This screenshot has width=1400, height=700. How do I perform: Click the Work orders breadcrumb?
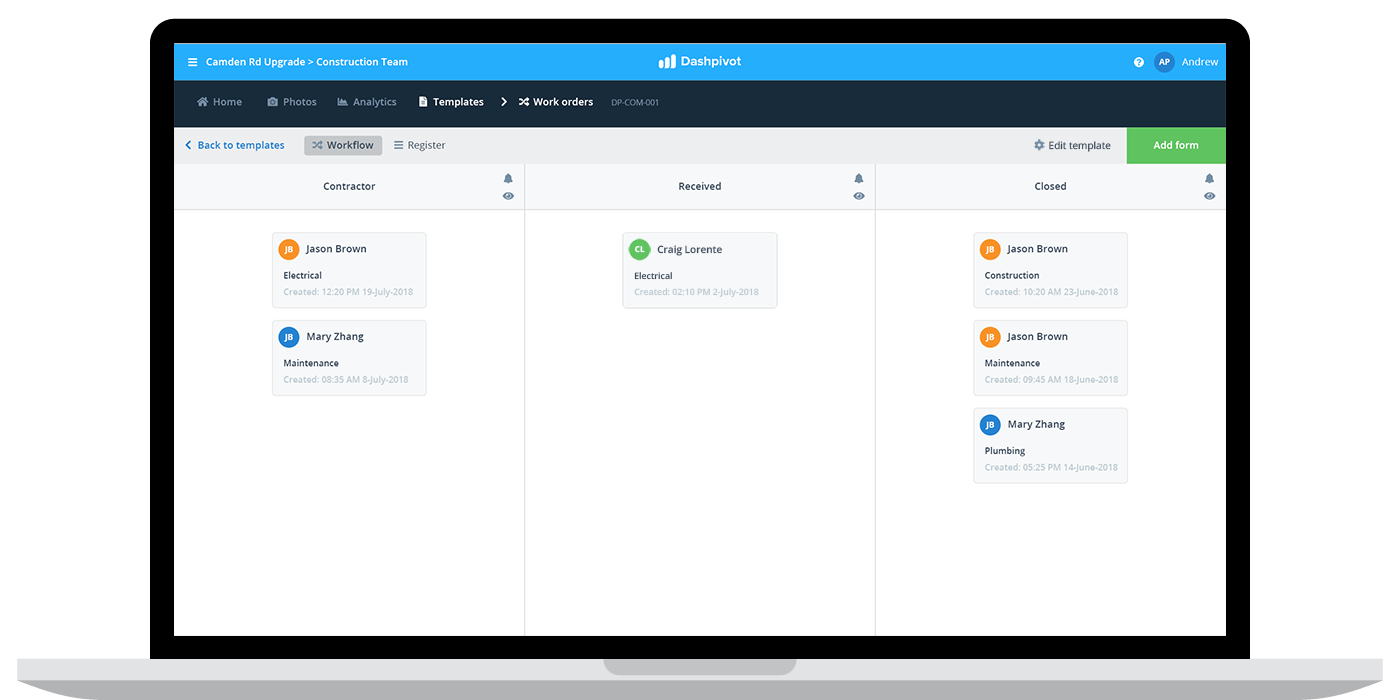(x=555, y=102)
